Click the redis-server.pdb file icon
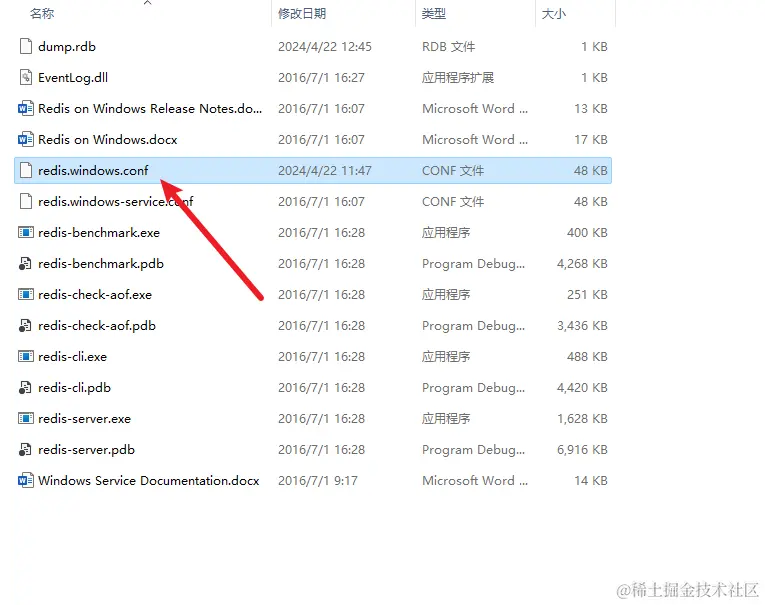 click(25, 449)
